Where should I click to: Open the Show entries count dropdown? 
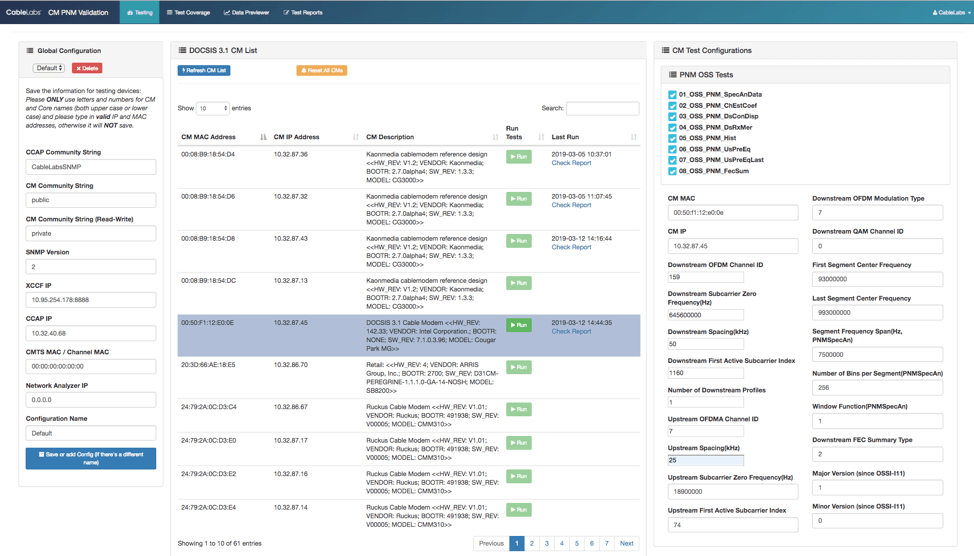coord(212,108)
